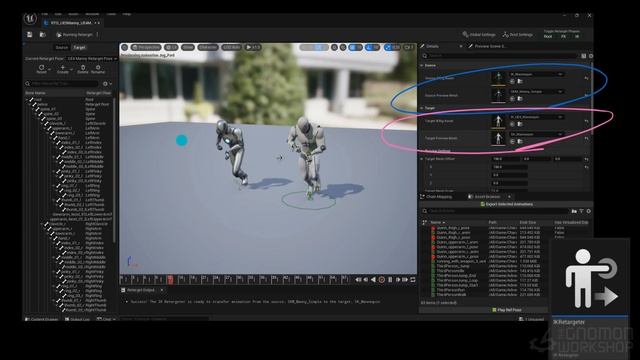
Task: Click the Reset pose icon
Action: pyautogui.click(x=41, y=67)
